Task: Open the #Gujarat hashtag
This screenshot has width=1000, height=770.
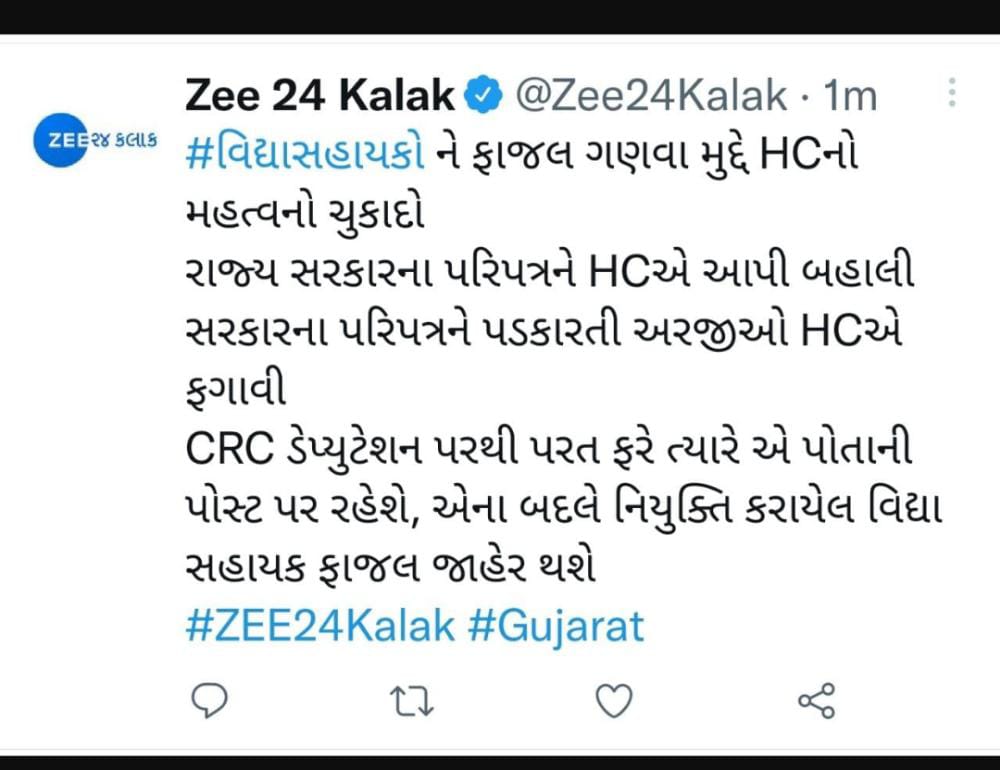Action: [x=555, y=626]
